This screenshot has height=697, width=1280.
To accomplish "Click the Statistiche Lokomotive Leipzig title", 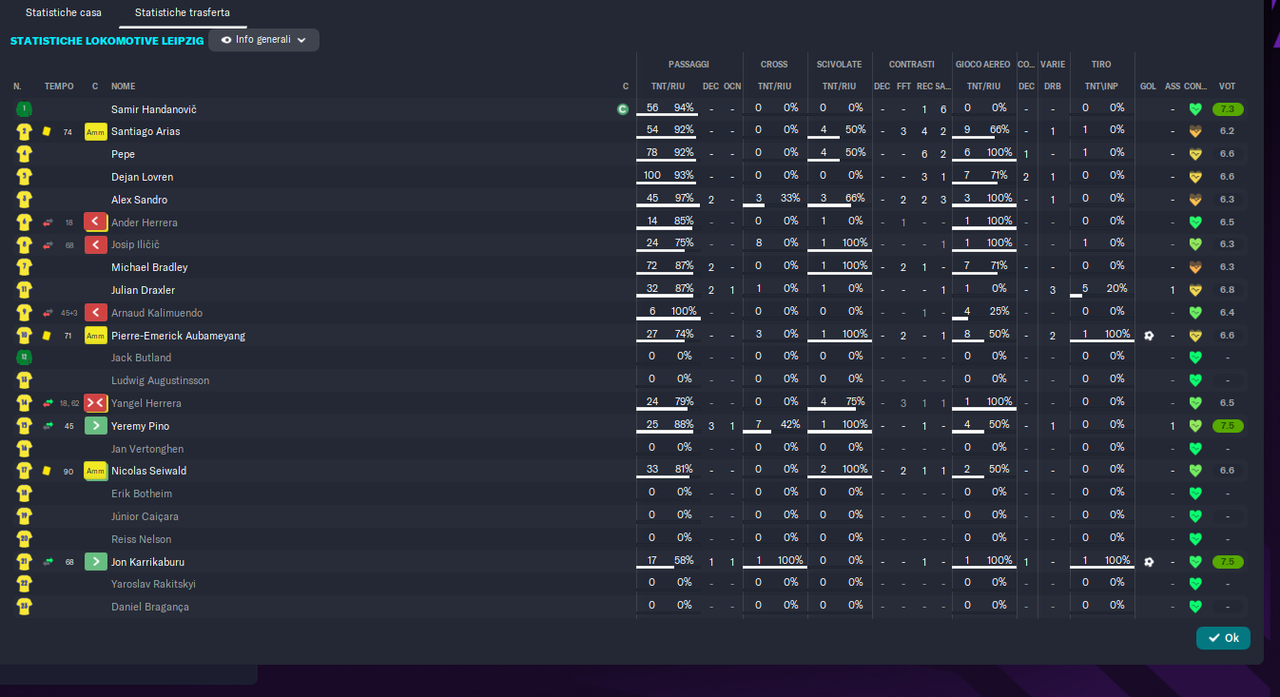I will point(107,41).
